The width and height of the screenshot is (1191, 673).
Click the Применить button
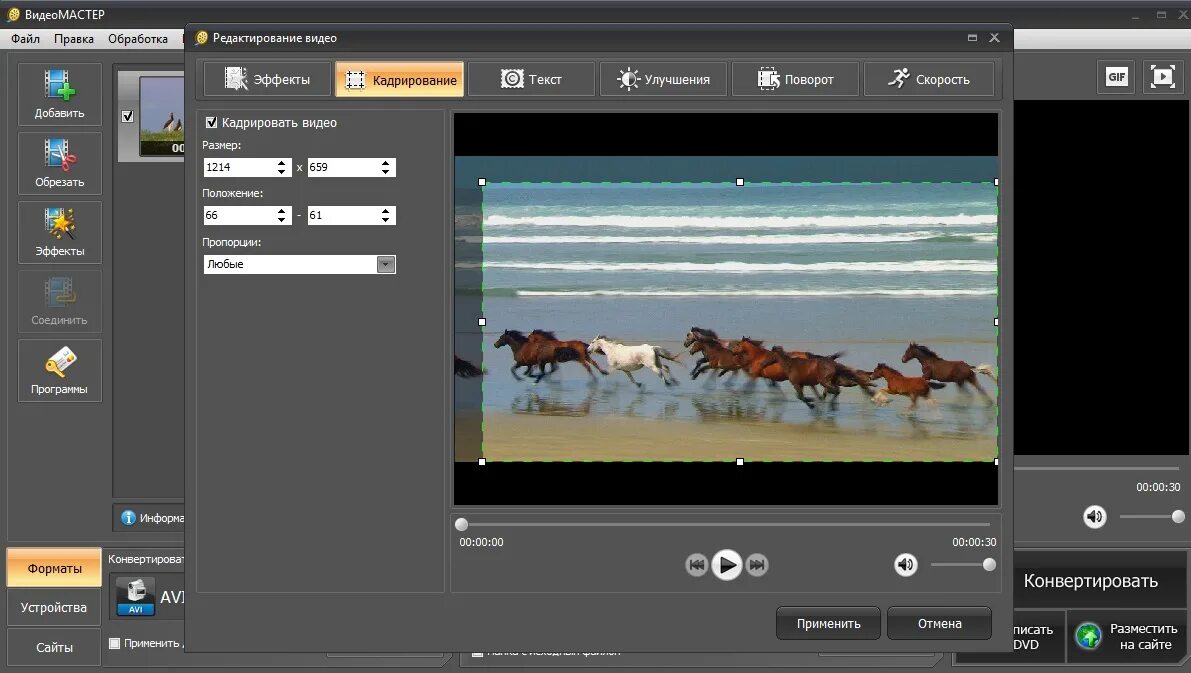(x=828, y=624)
